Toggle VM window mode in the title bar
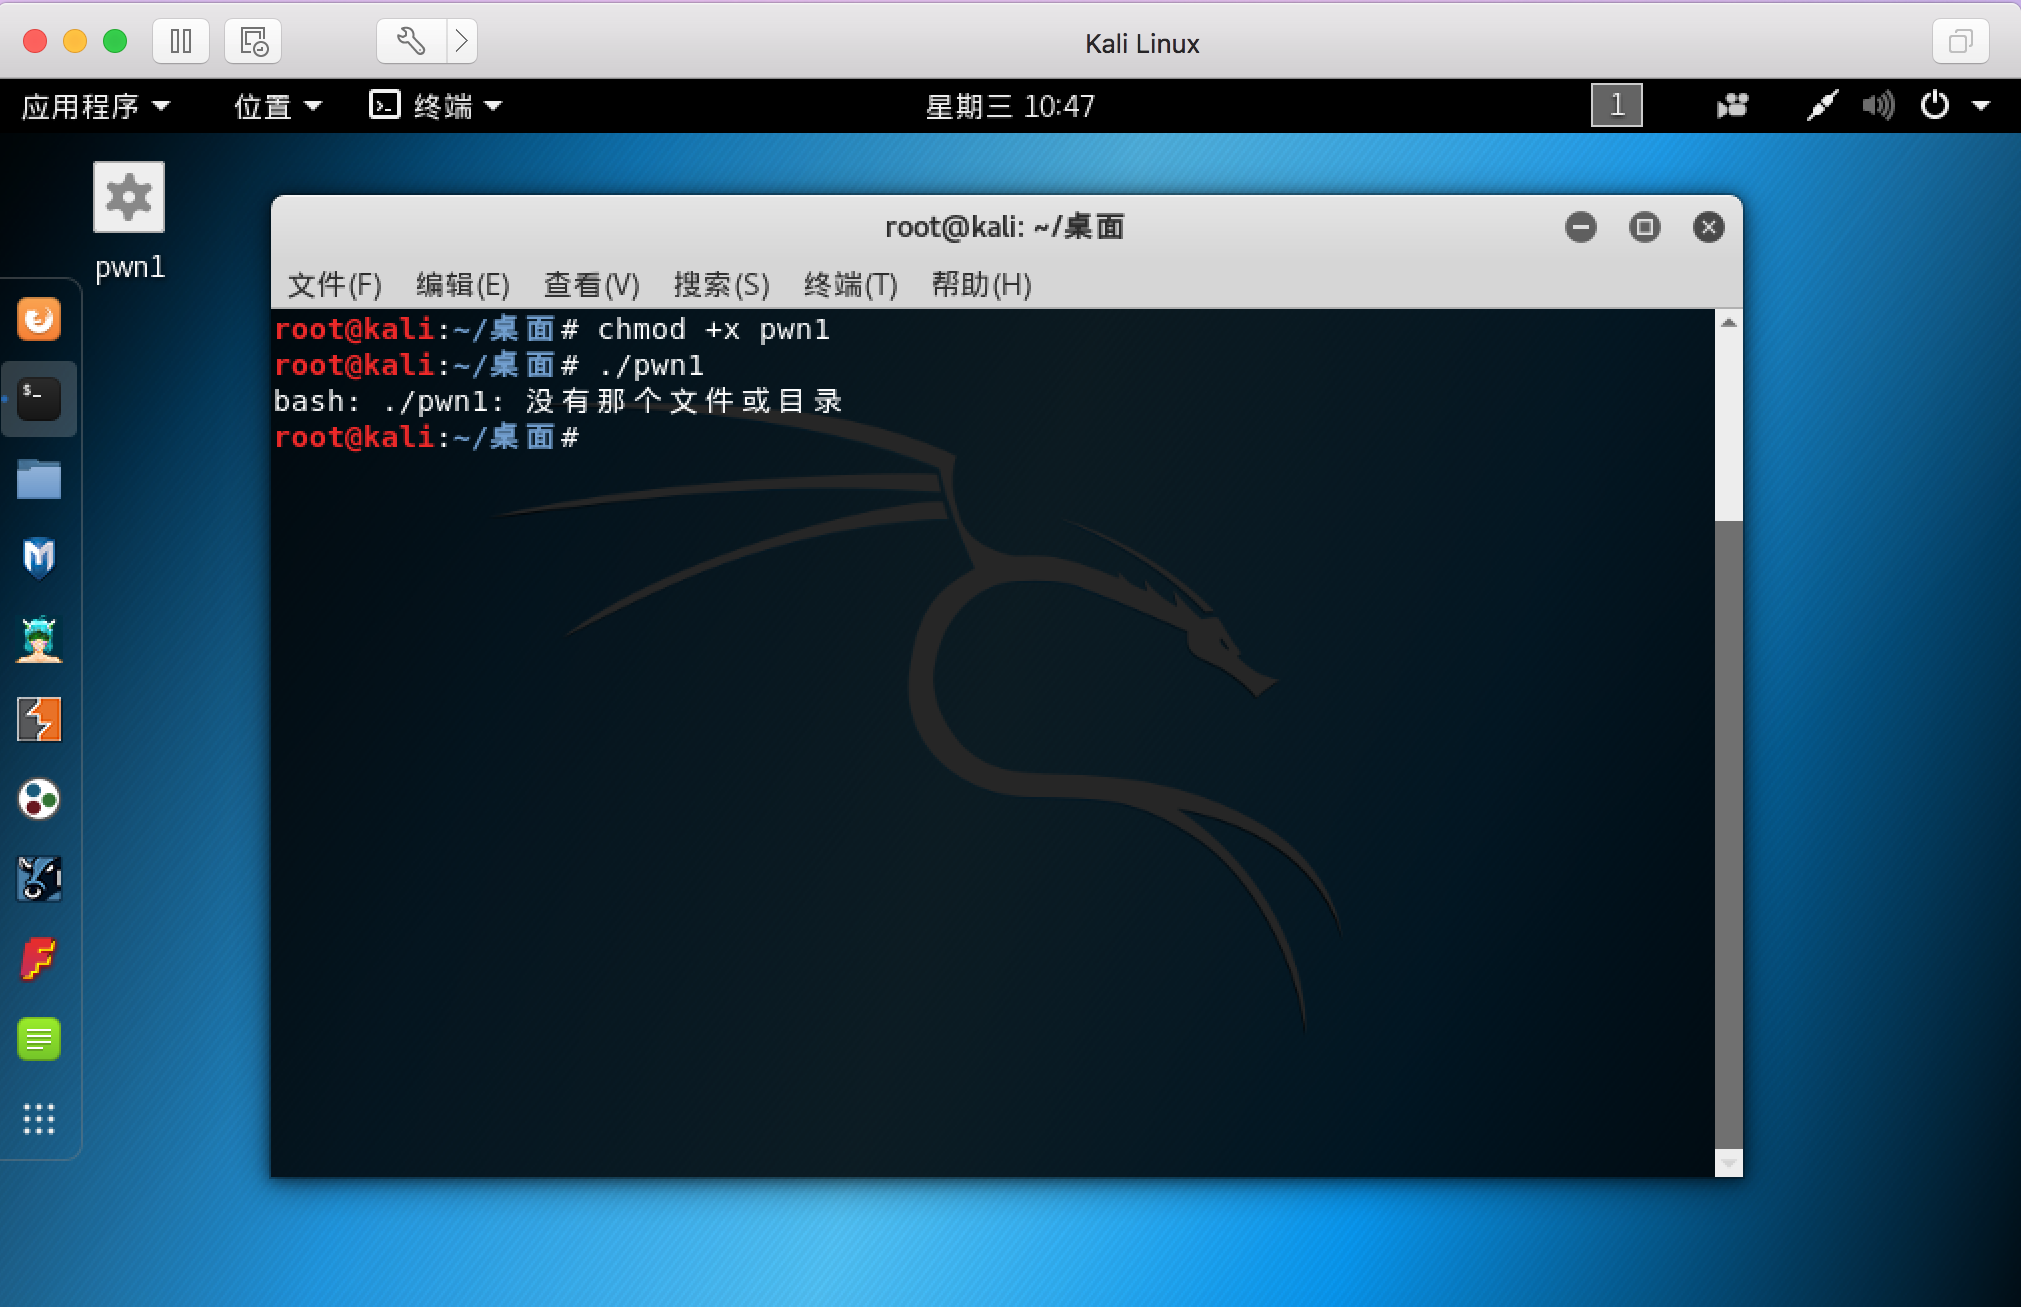 [1961, 42]
